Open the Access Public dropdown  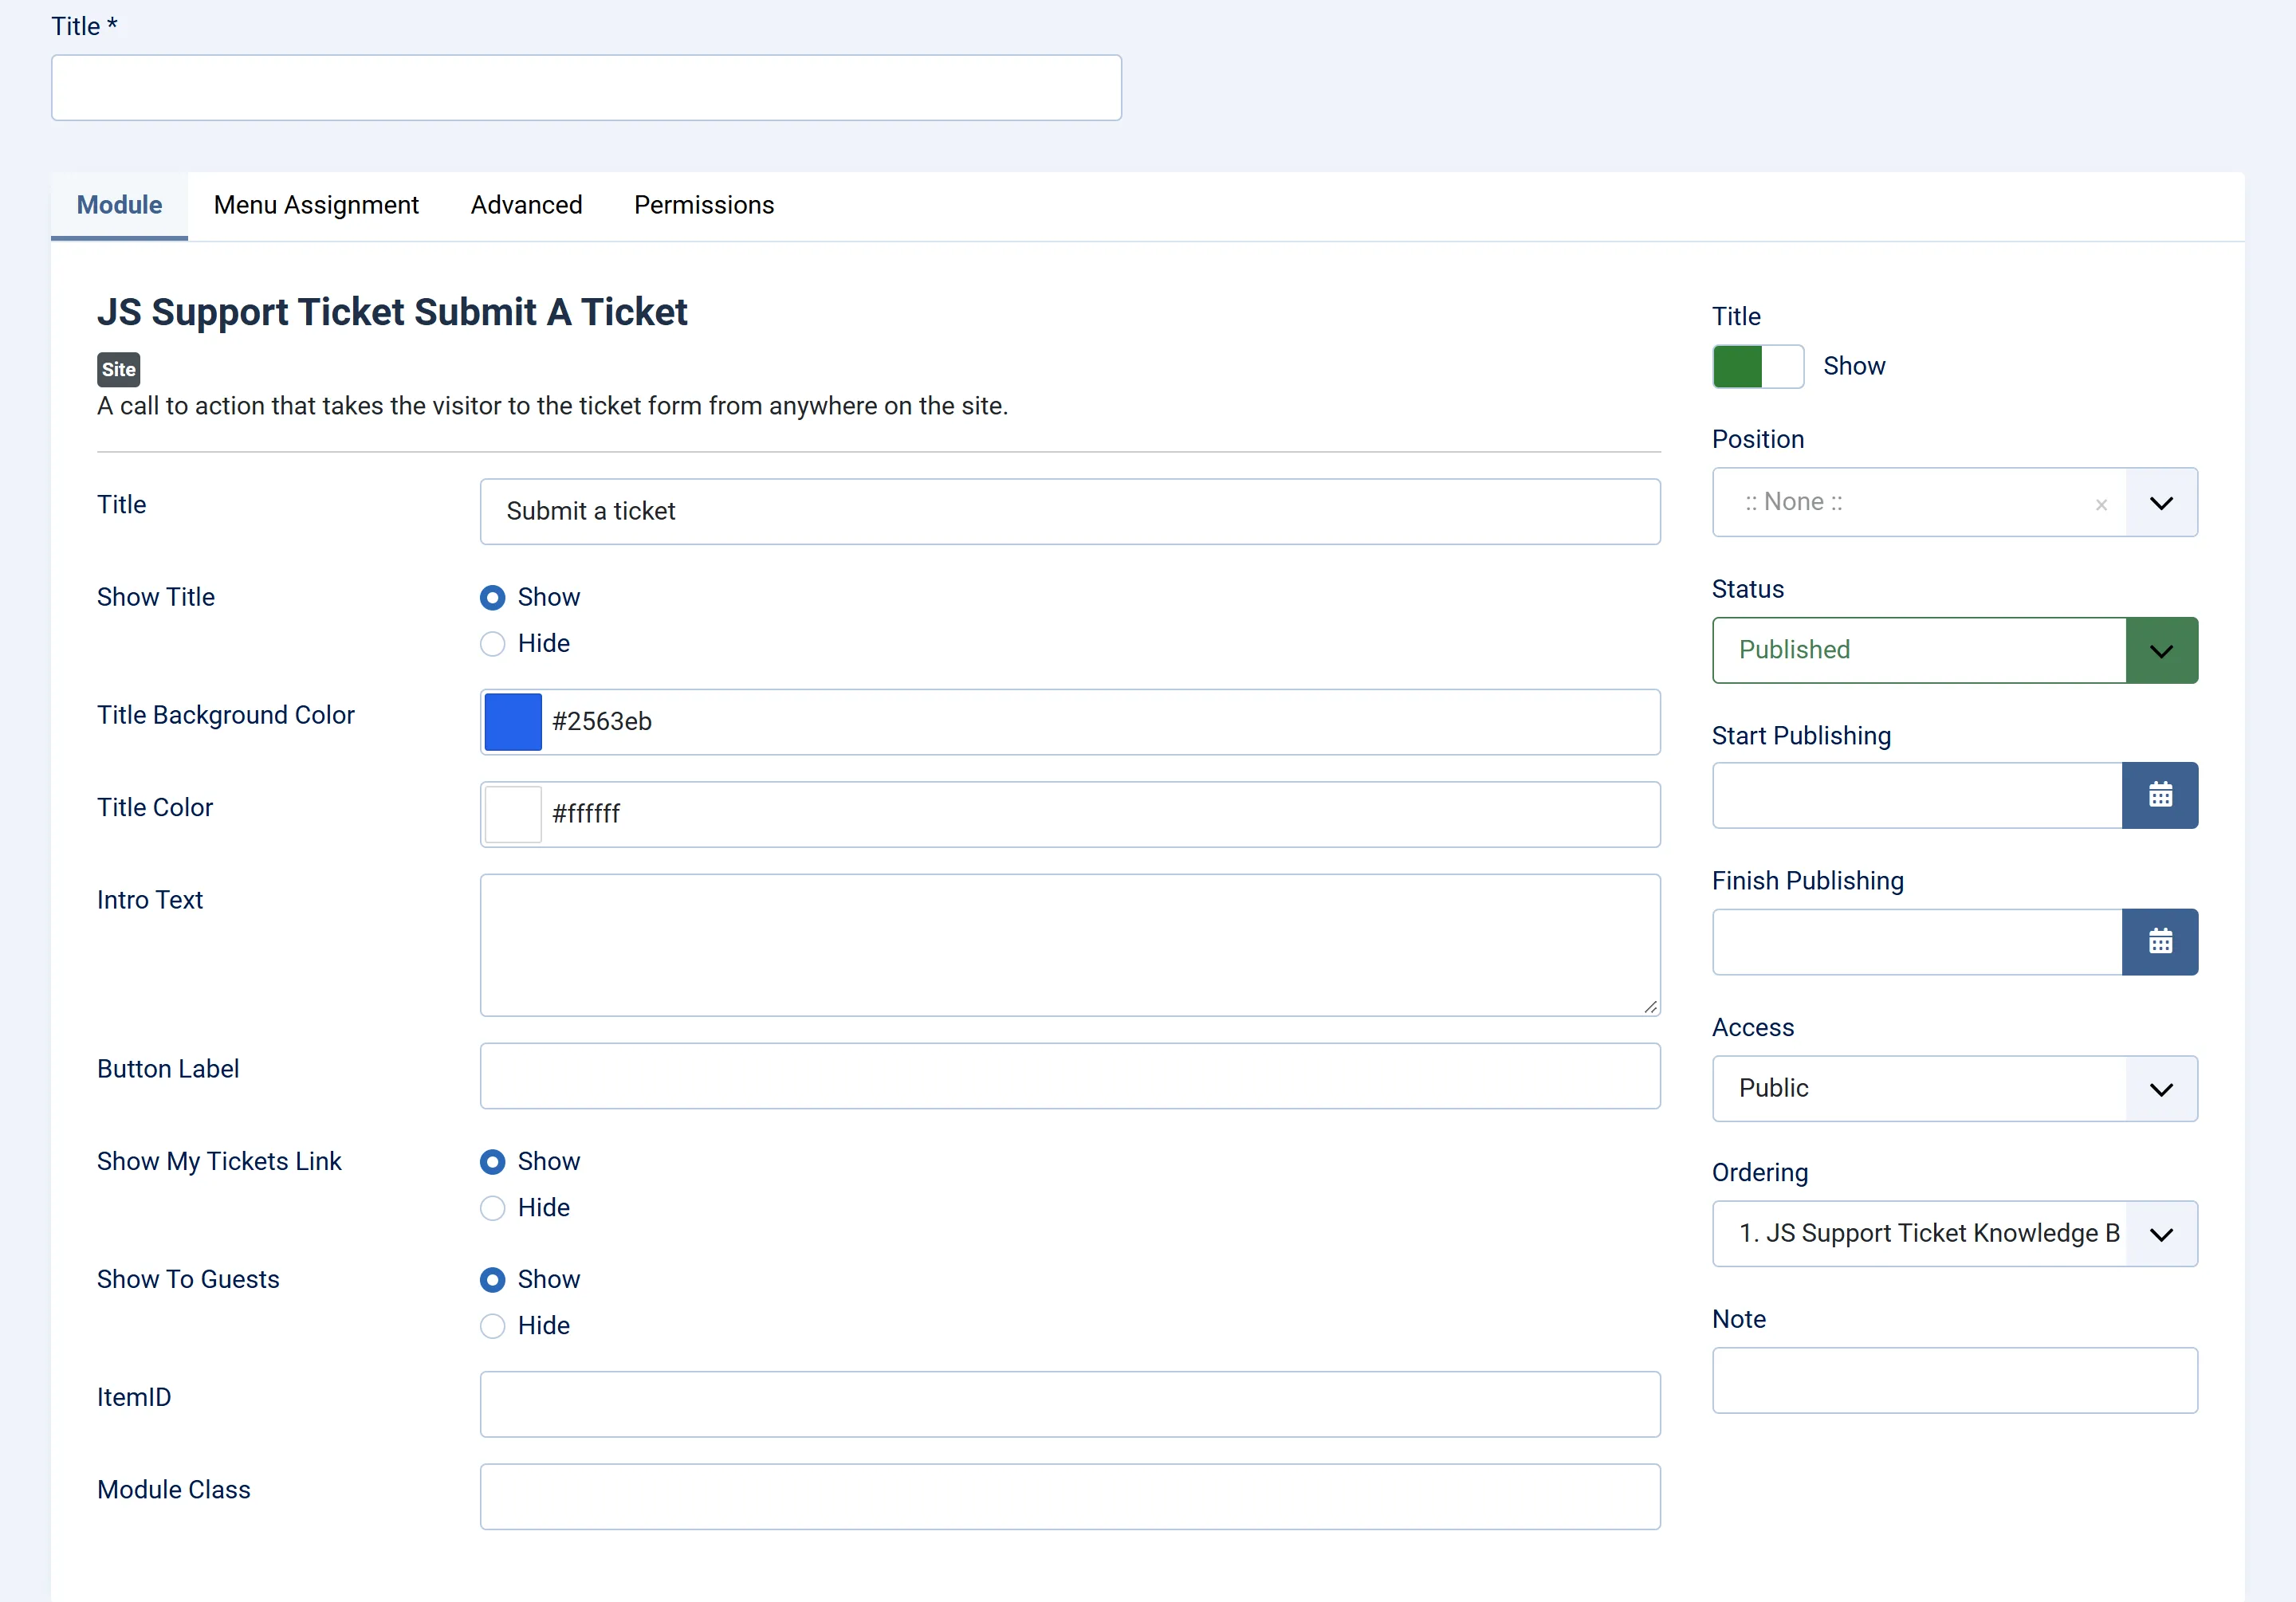(1955, 1088)
